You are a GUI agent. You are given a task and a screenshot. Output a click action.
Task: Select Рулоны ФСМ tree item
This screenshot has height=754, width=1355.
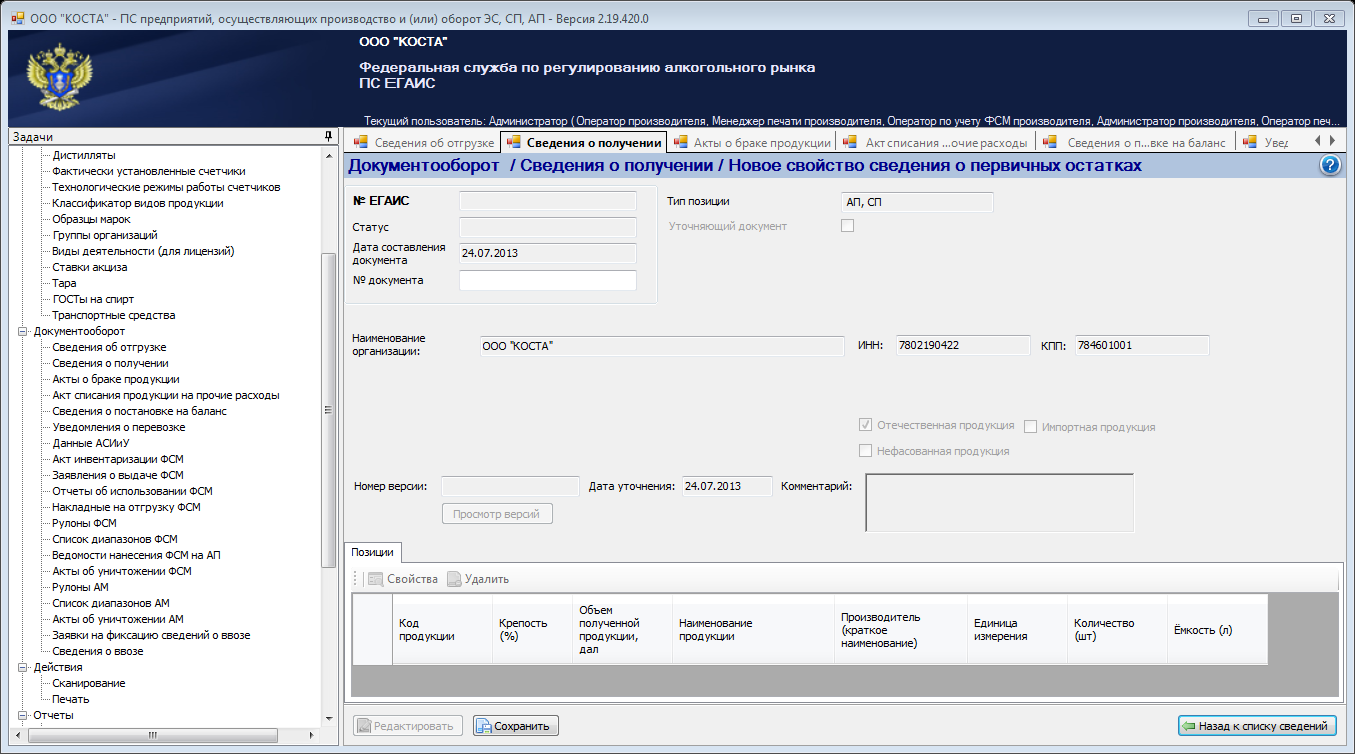coord(85,523)
